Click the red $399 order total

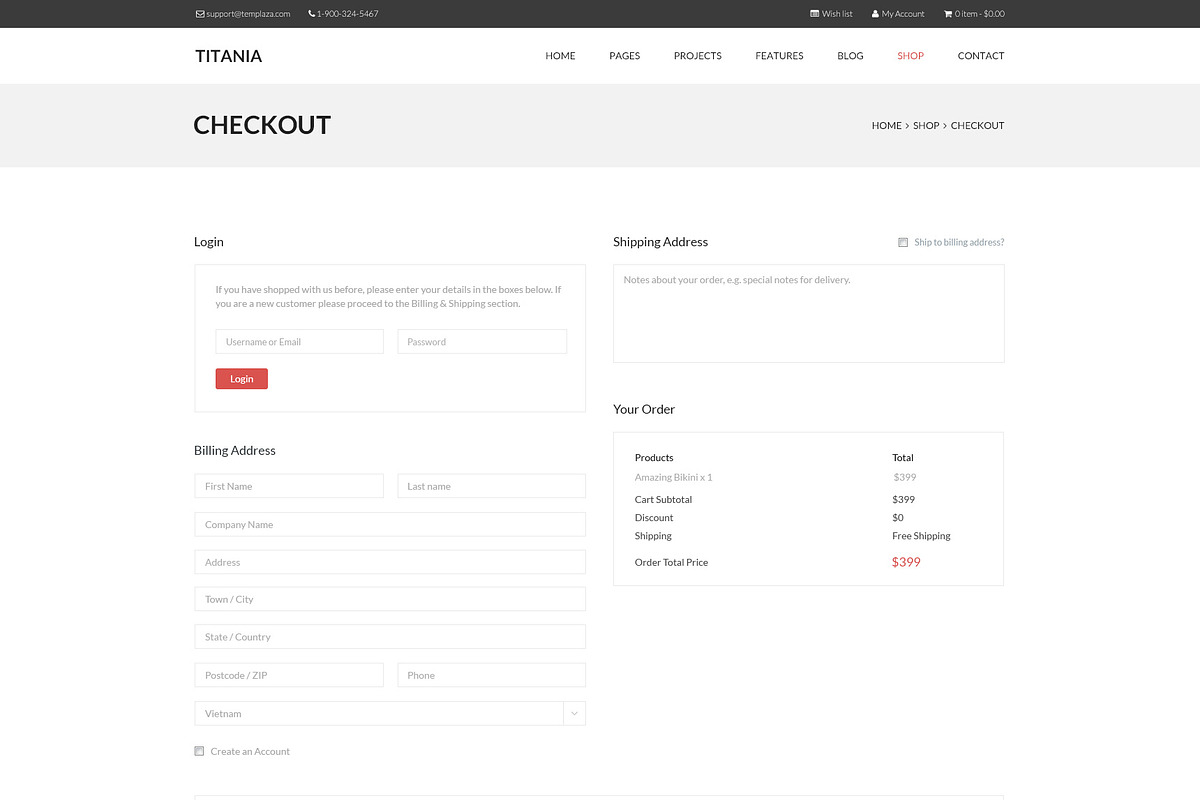point(906,562)
